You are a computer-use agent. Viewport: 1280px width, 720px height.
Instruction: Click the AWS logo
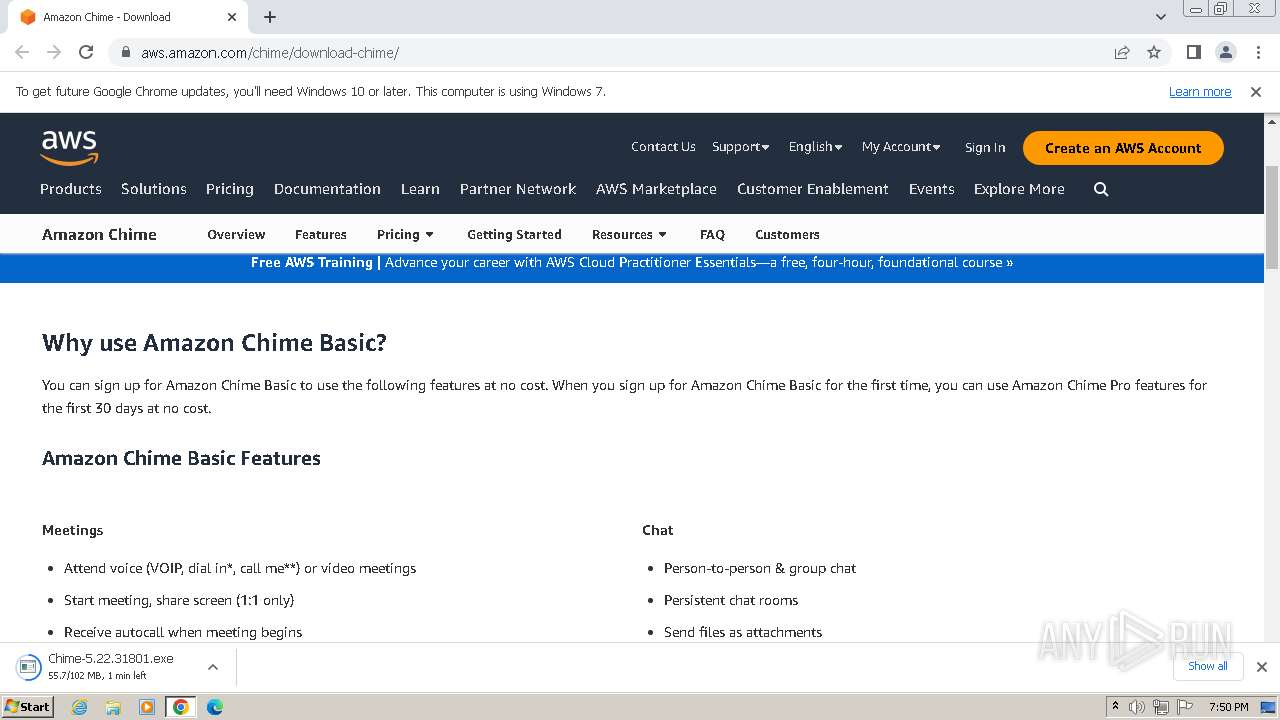pos(69,147)
